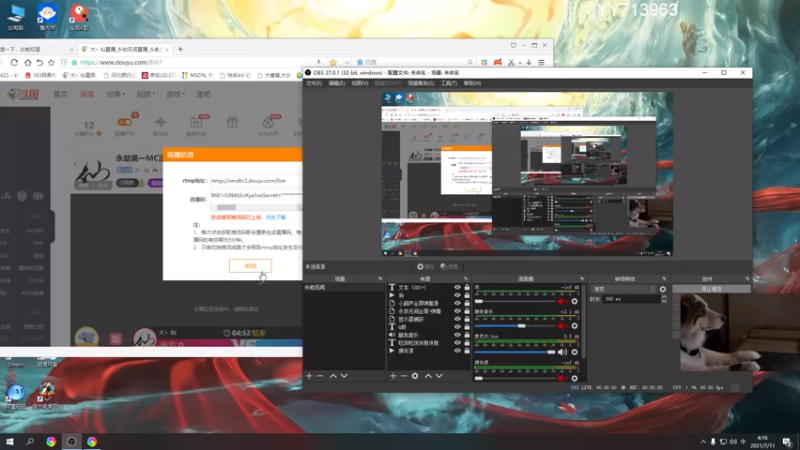The height and width of the screenshot is (450, 800).
Task: Switch to the Douyu stream browser tab
Action: pos(125,49)
